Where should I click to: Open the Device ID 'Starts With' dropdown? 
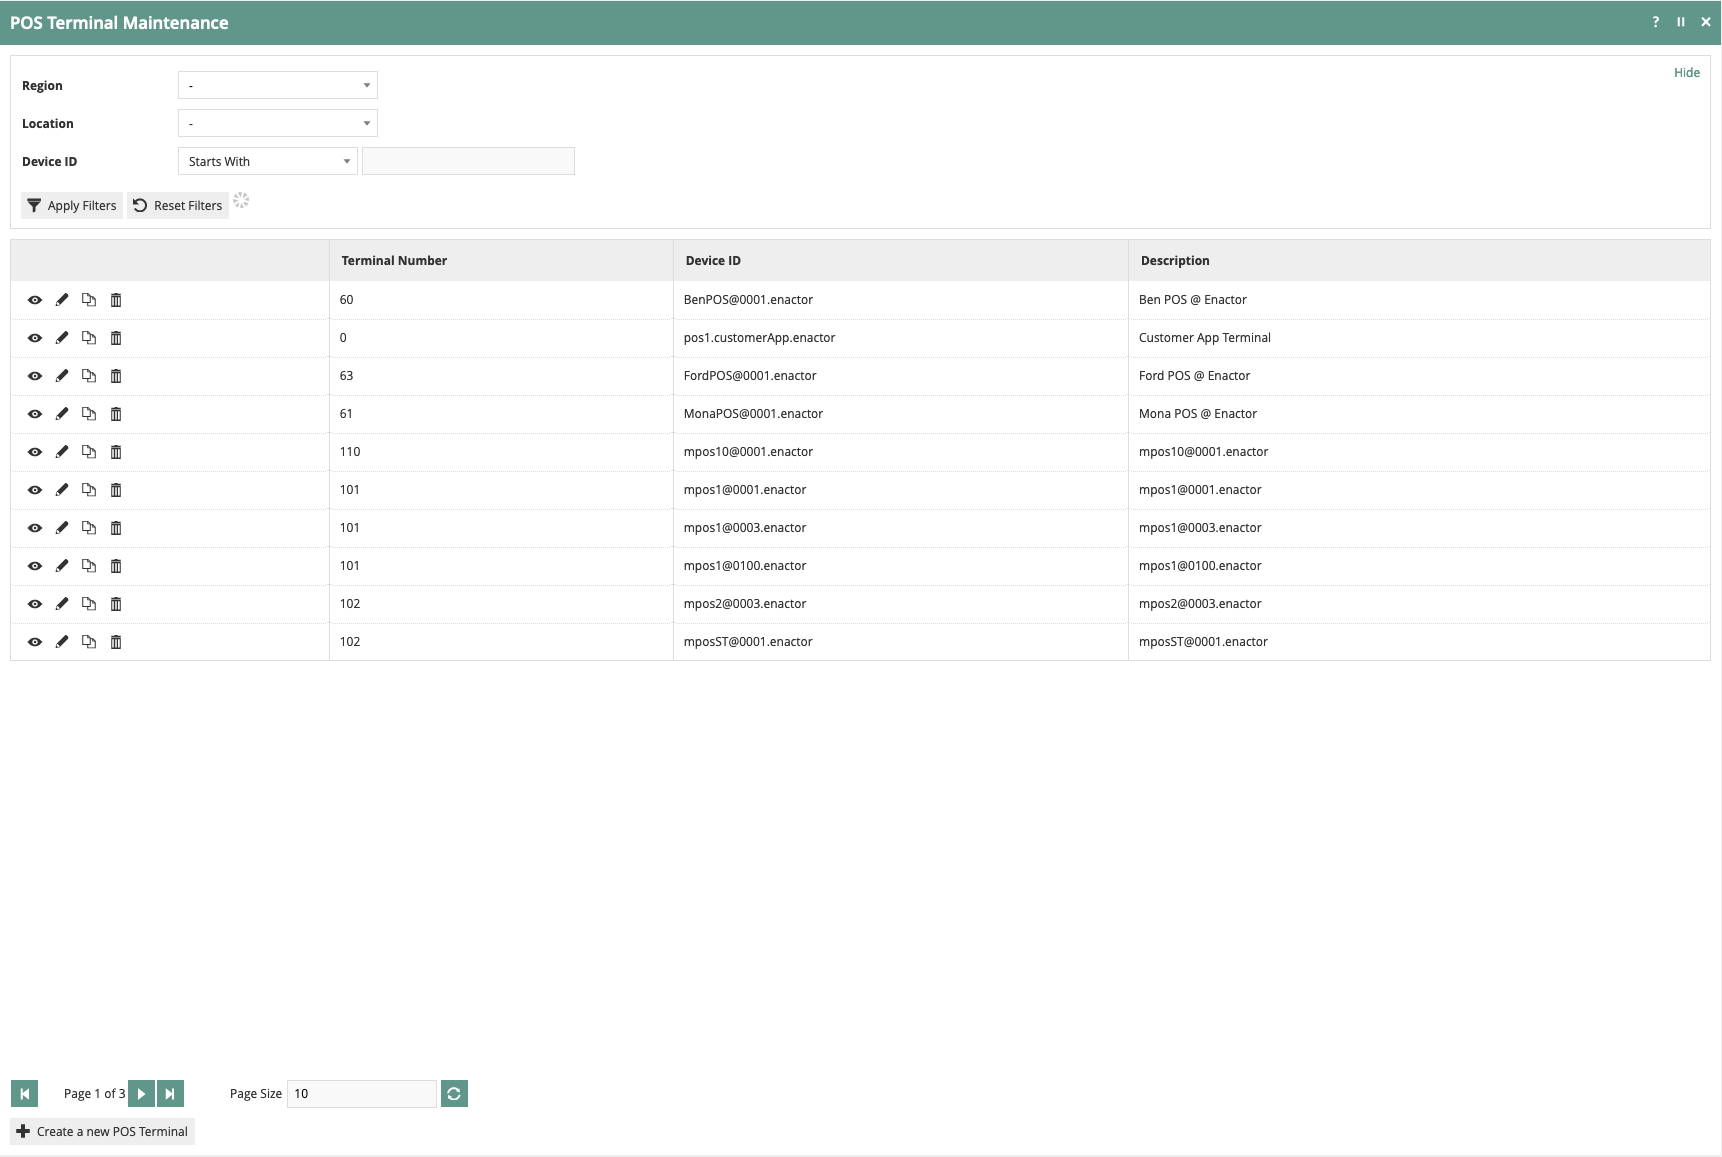click(x=268, y=161)
